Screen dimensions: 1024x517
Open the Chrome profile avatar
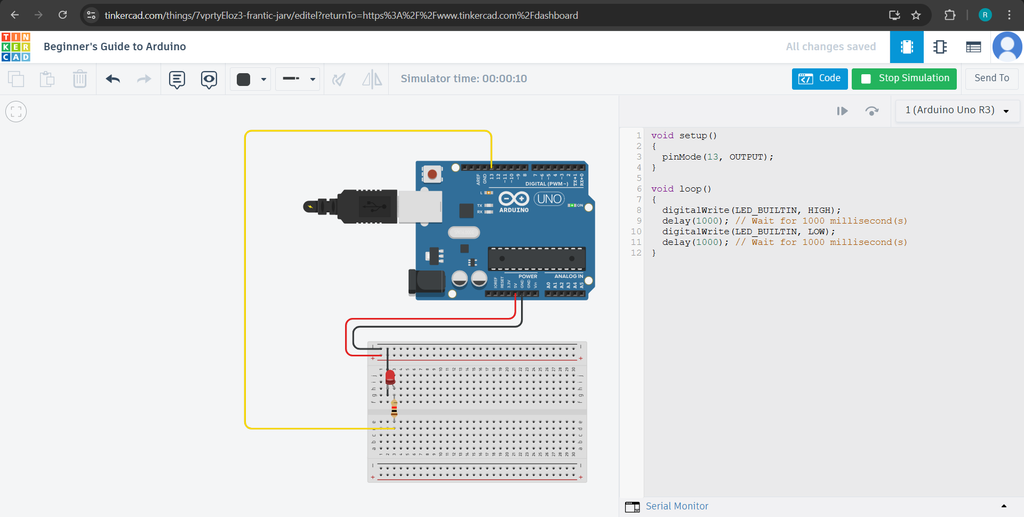click(985, 15)
